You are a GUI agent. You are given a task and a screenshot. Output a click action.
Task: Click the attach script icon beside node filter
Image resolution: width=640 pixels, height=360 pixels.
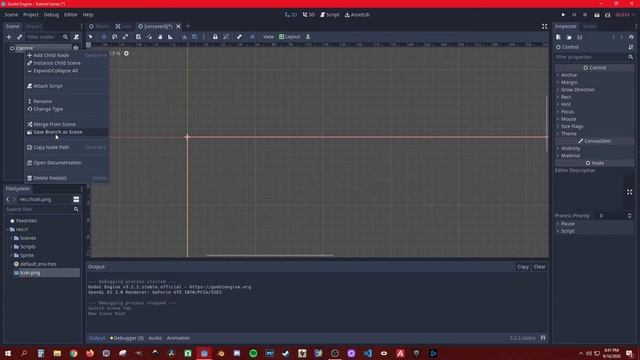[x=76, y=37]
